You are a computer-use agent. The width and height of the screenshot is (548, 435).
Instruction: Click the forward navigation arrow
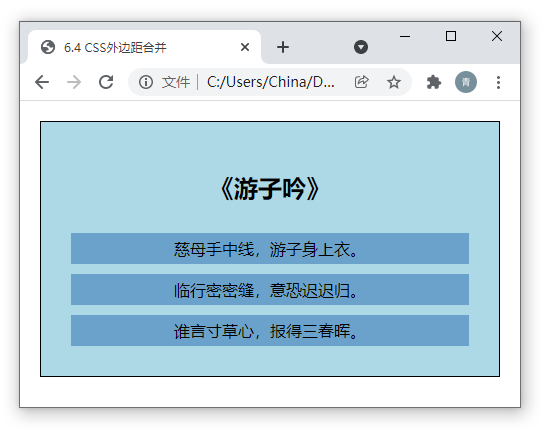tap(74, 82)
